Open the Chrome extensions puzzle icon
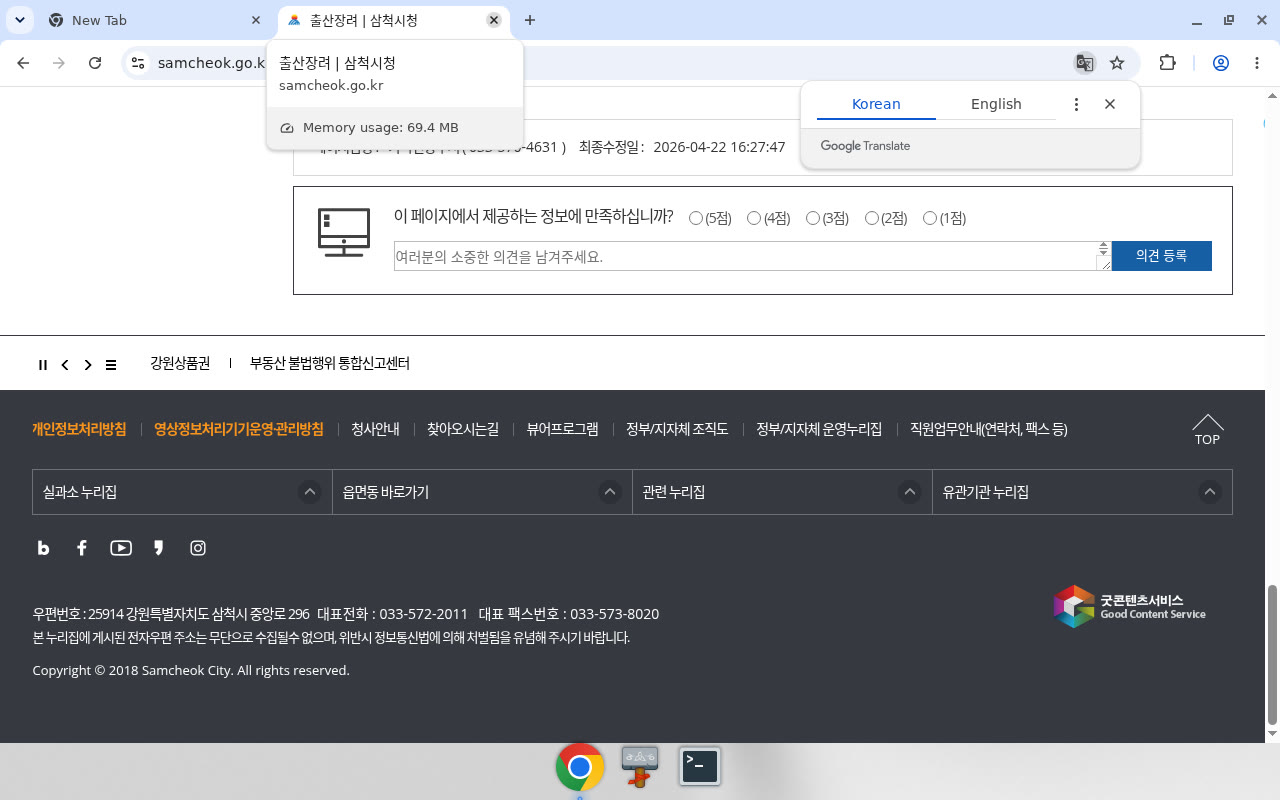 pos(1167,63)
